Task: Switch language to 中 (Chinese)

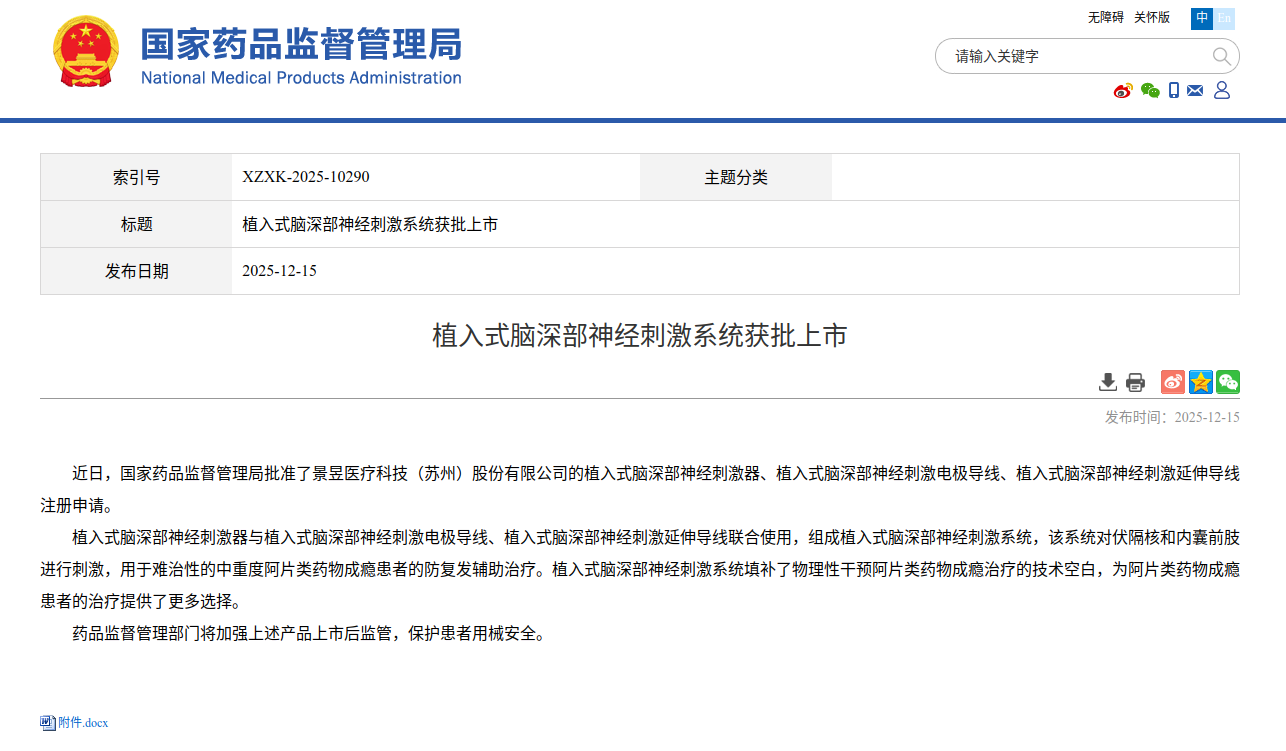Action: point(1201,18)
